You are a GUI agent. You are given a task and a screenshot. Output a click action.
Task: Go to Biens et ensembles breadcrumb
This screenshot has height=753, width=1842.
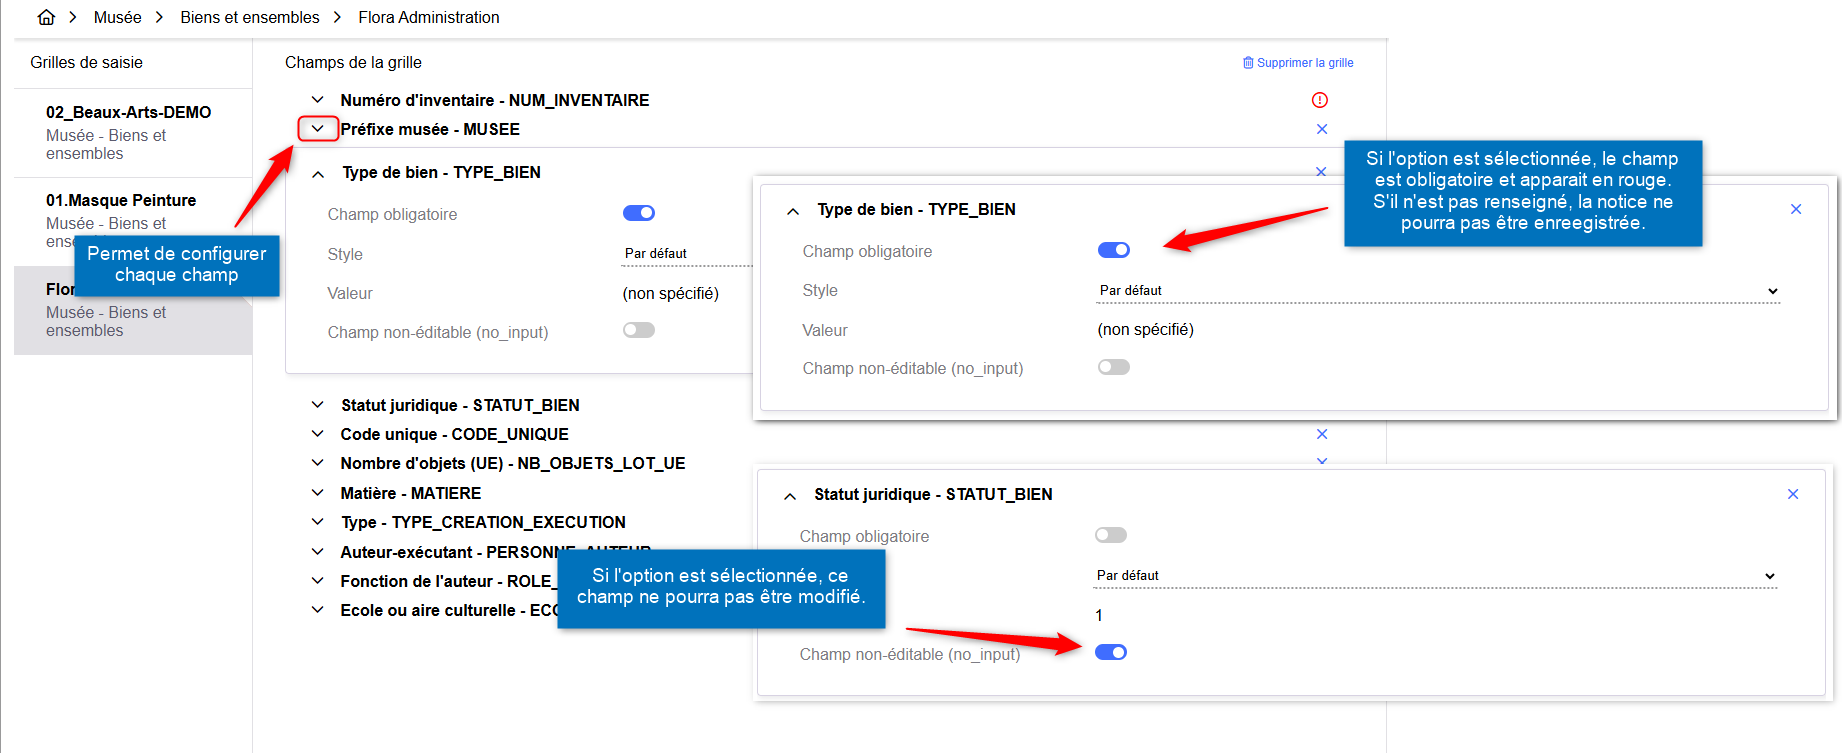[250, 17]
